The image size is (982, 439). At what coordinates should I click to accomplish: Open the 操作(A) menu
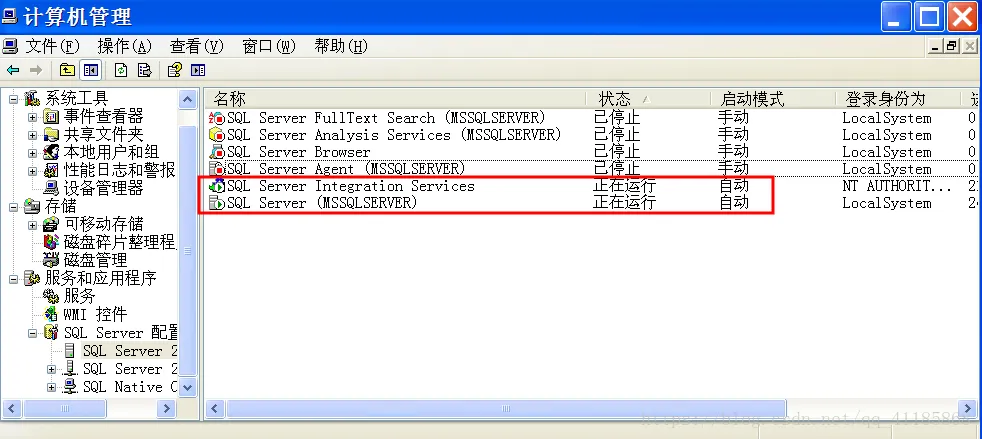(125, 46)
